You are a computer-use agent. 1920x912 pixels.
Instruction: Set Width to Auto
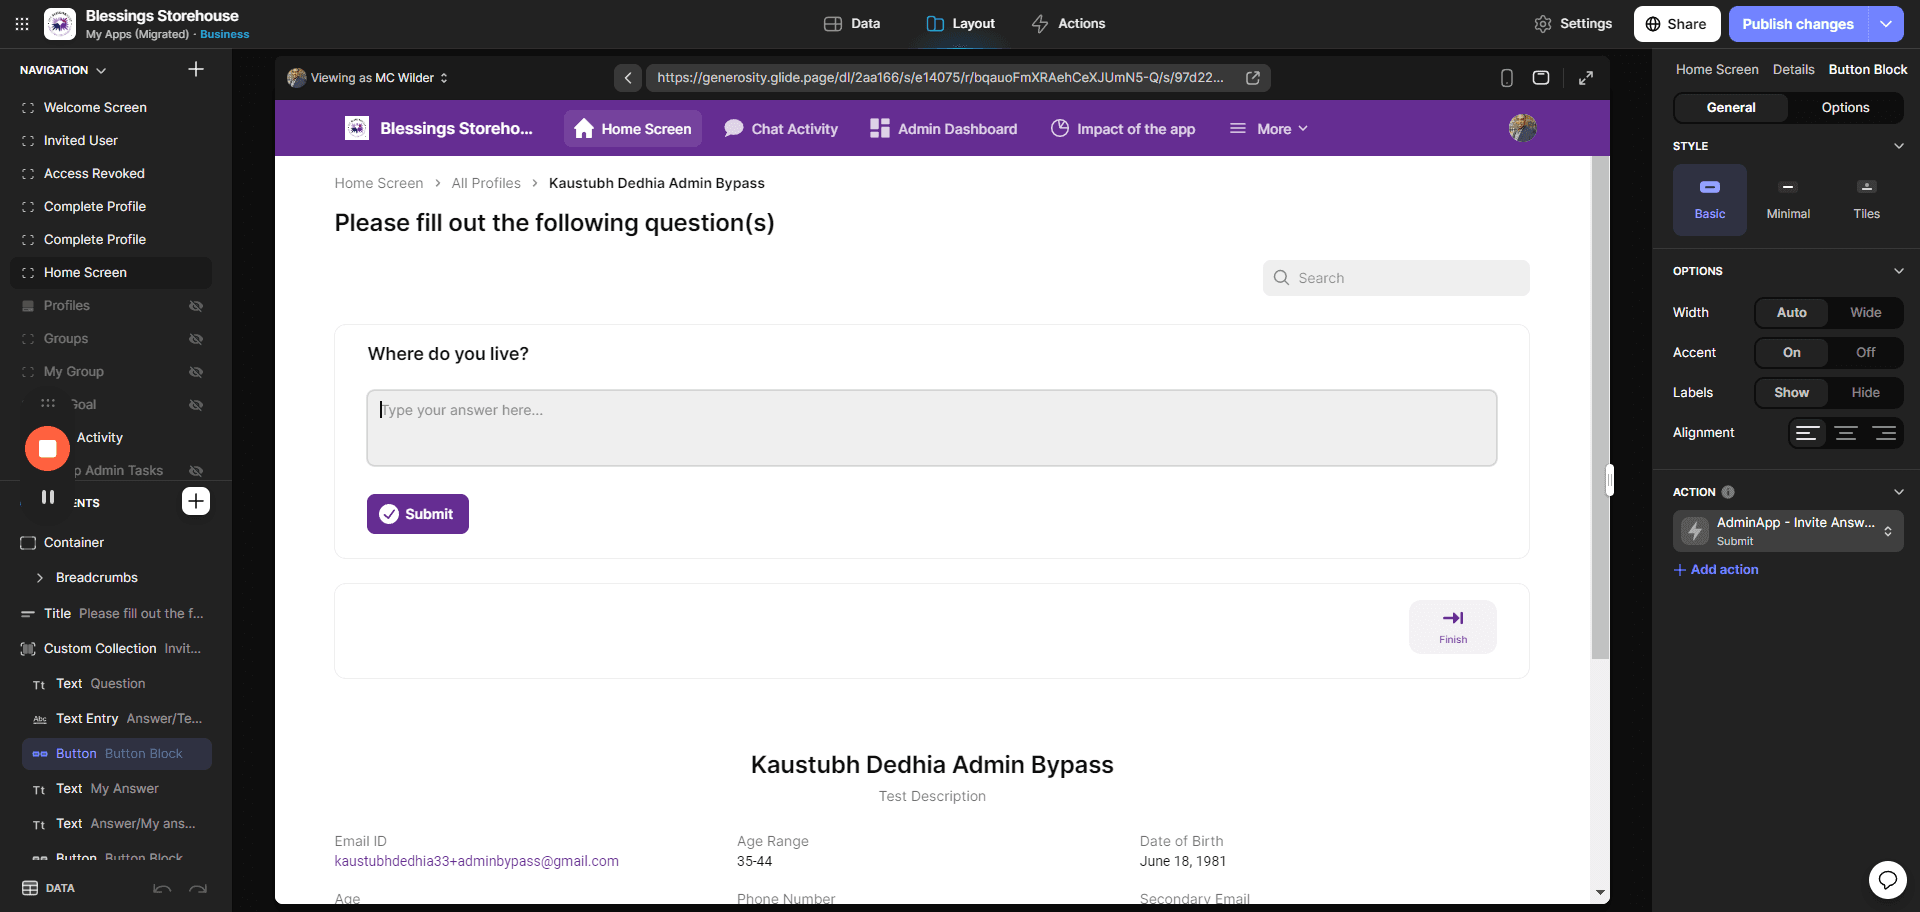[1792, 313]
